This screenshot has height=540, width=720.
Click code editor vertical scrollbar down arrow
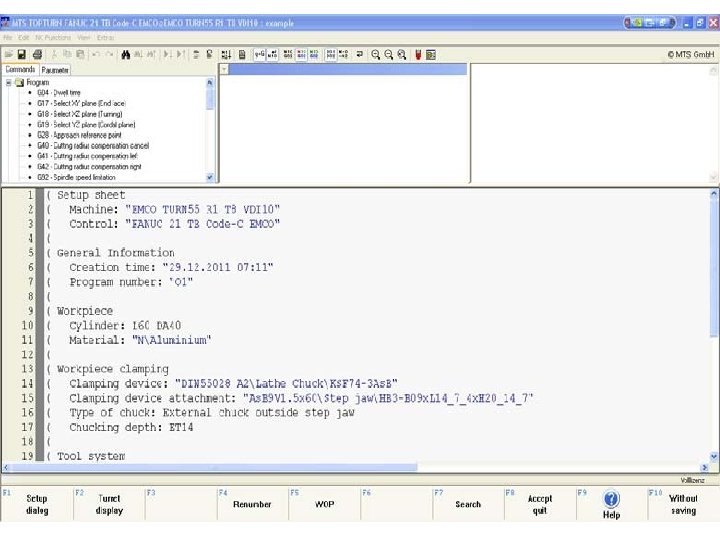click(x=714, y=456)
